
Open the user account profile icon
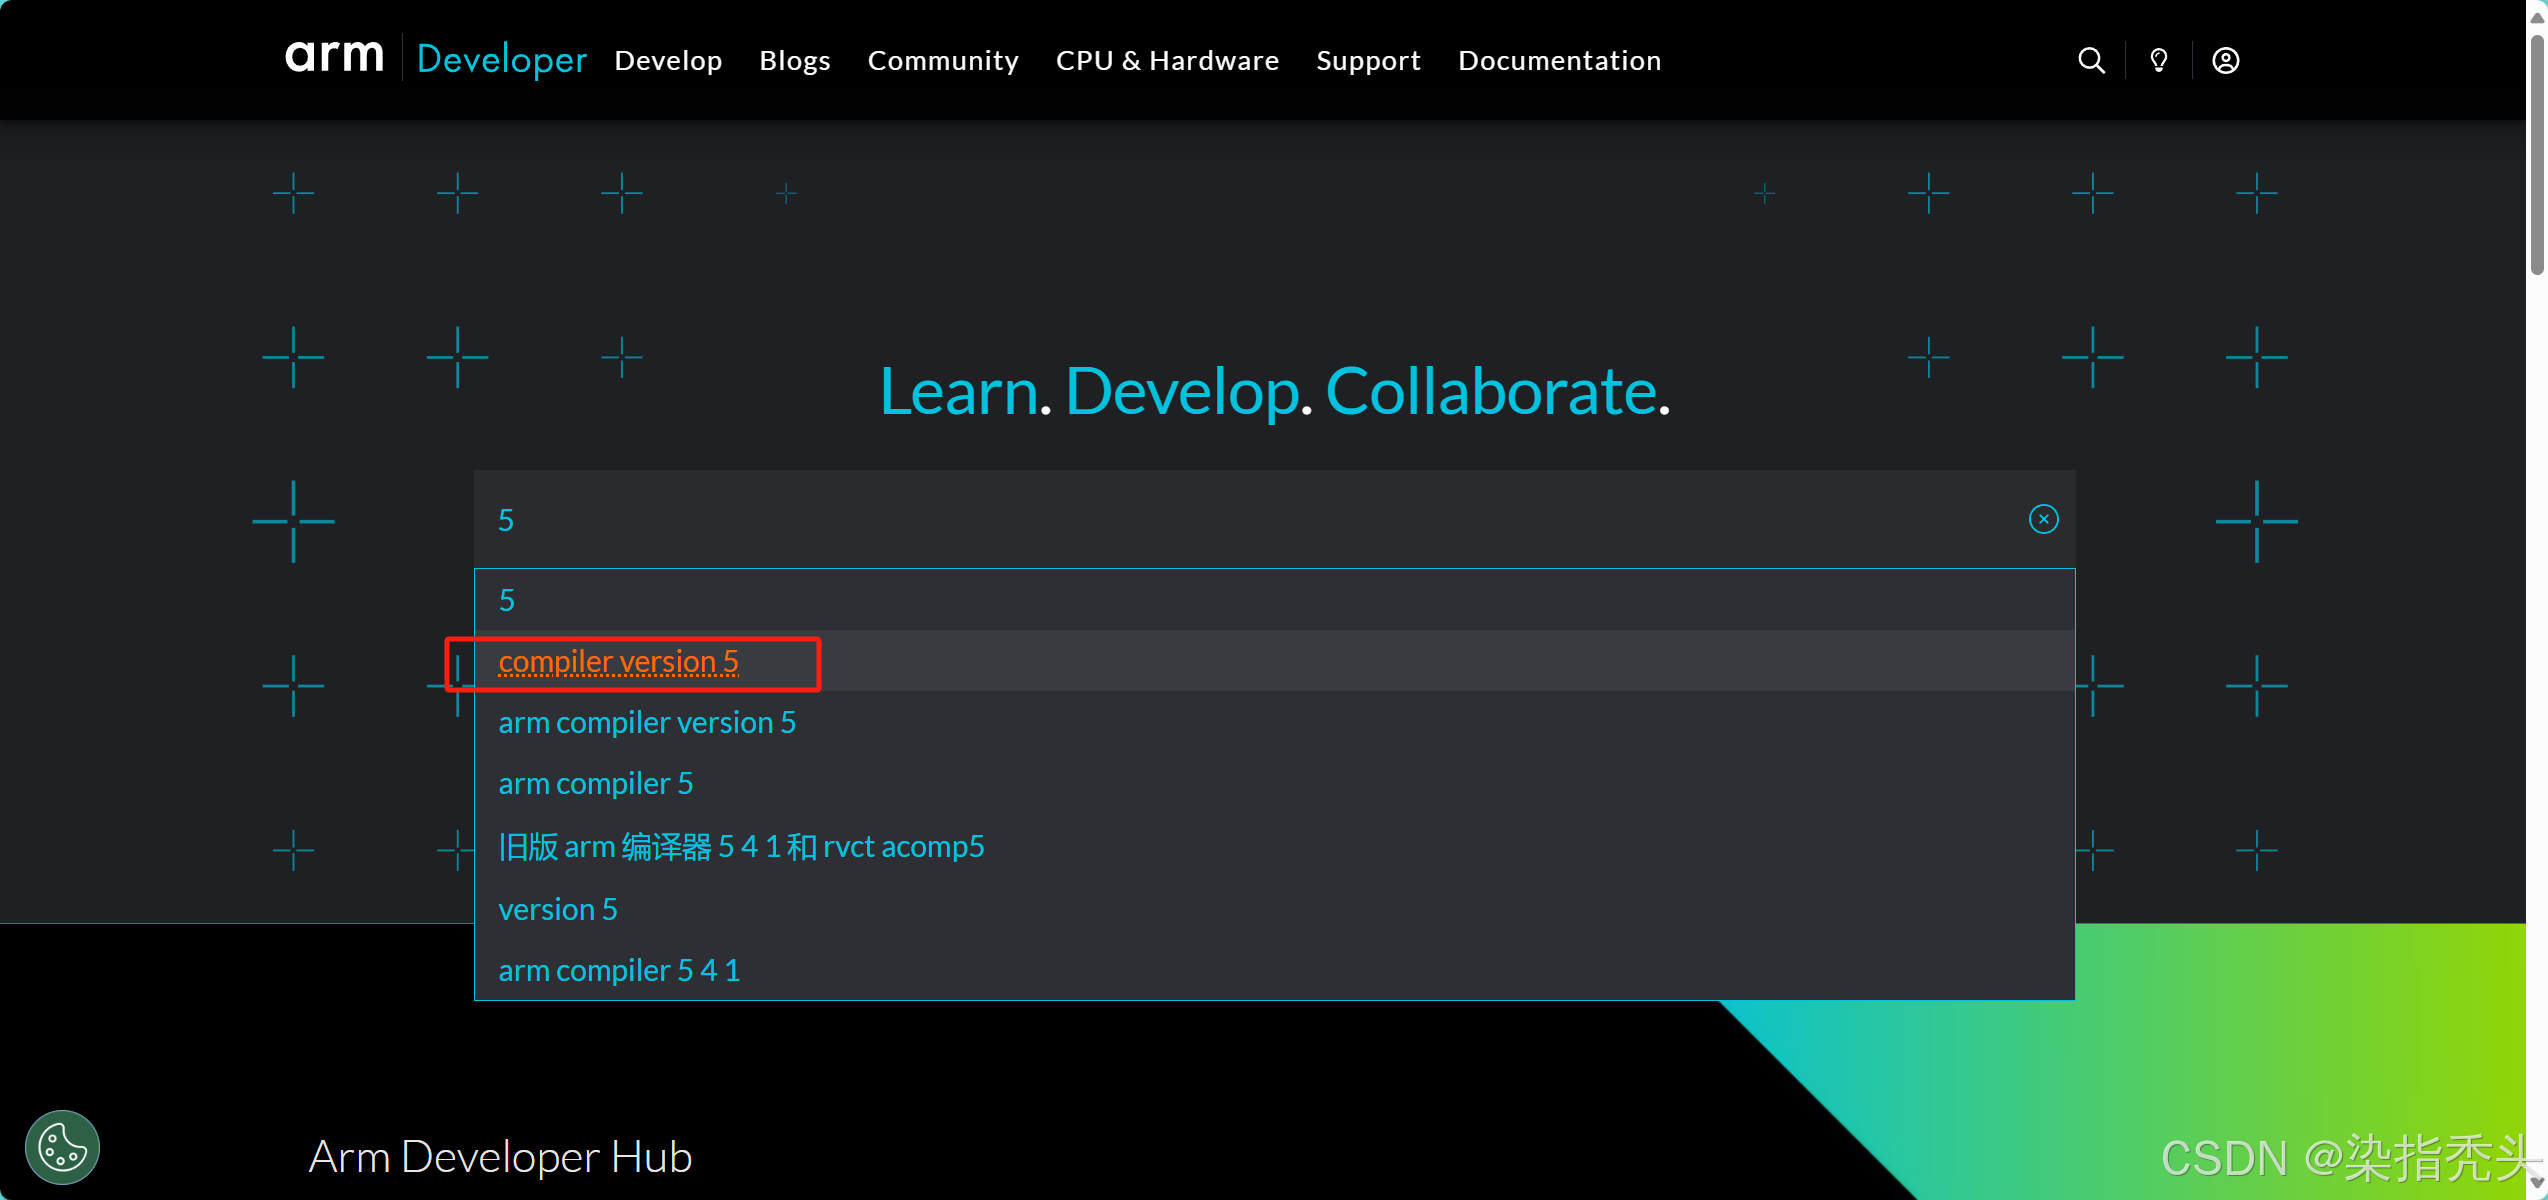tap(2225, 60)
